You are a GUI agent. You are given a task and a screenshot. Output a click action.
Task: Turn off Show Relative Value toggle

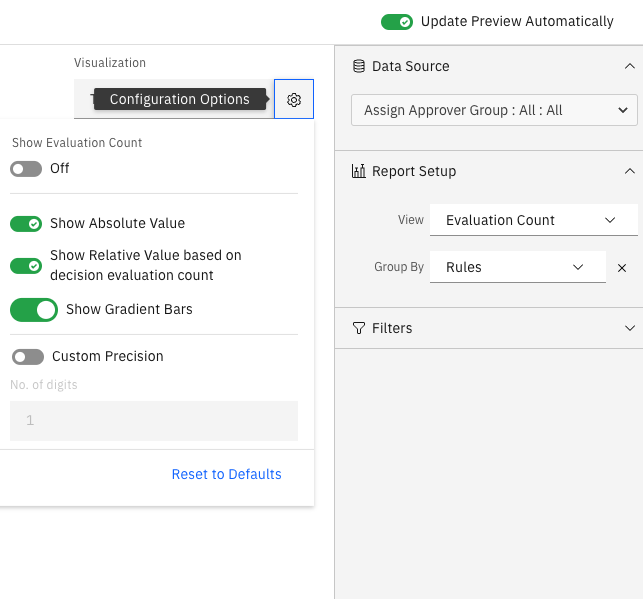(26, 265)
